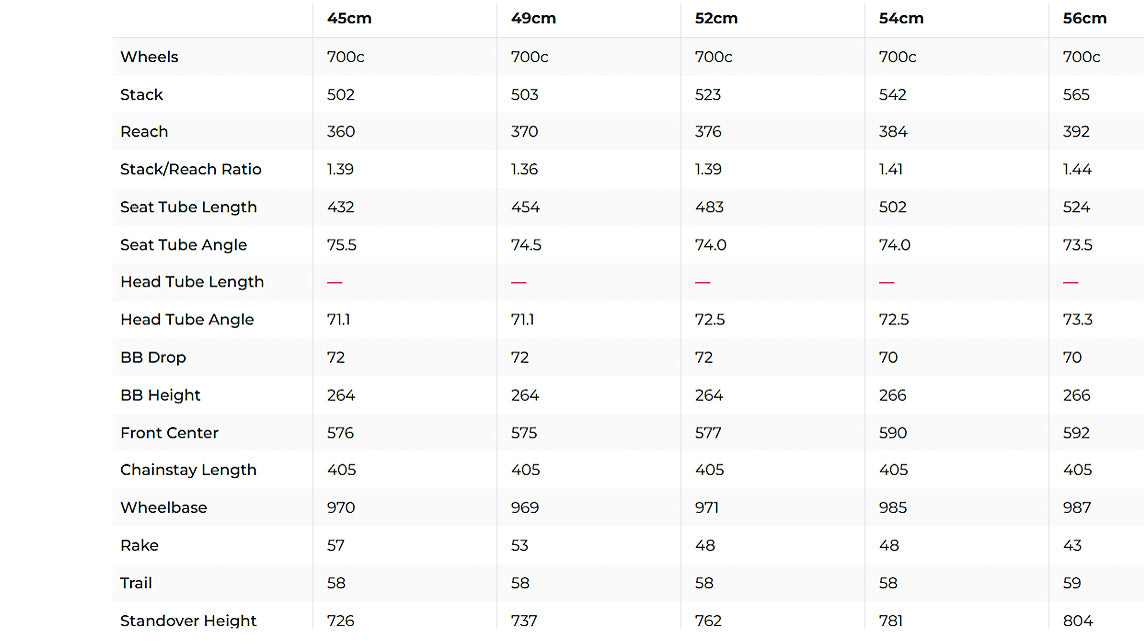Select the Chainstay Length row label
The width and height of the screenshot is (1144, 644).
pos(188,470)
